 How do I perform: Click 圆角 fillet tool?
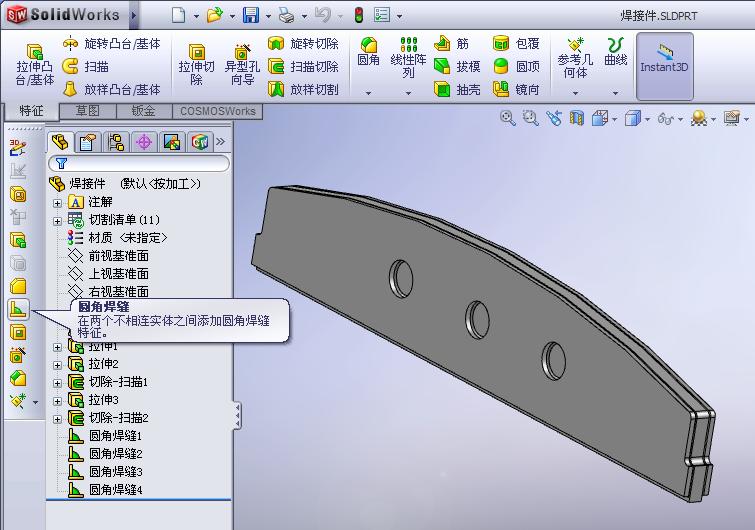tap(368, 52)
